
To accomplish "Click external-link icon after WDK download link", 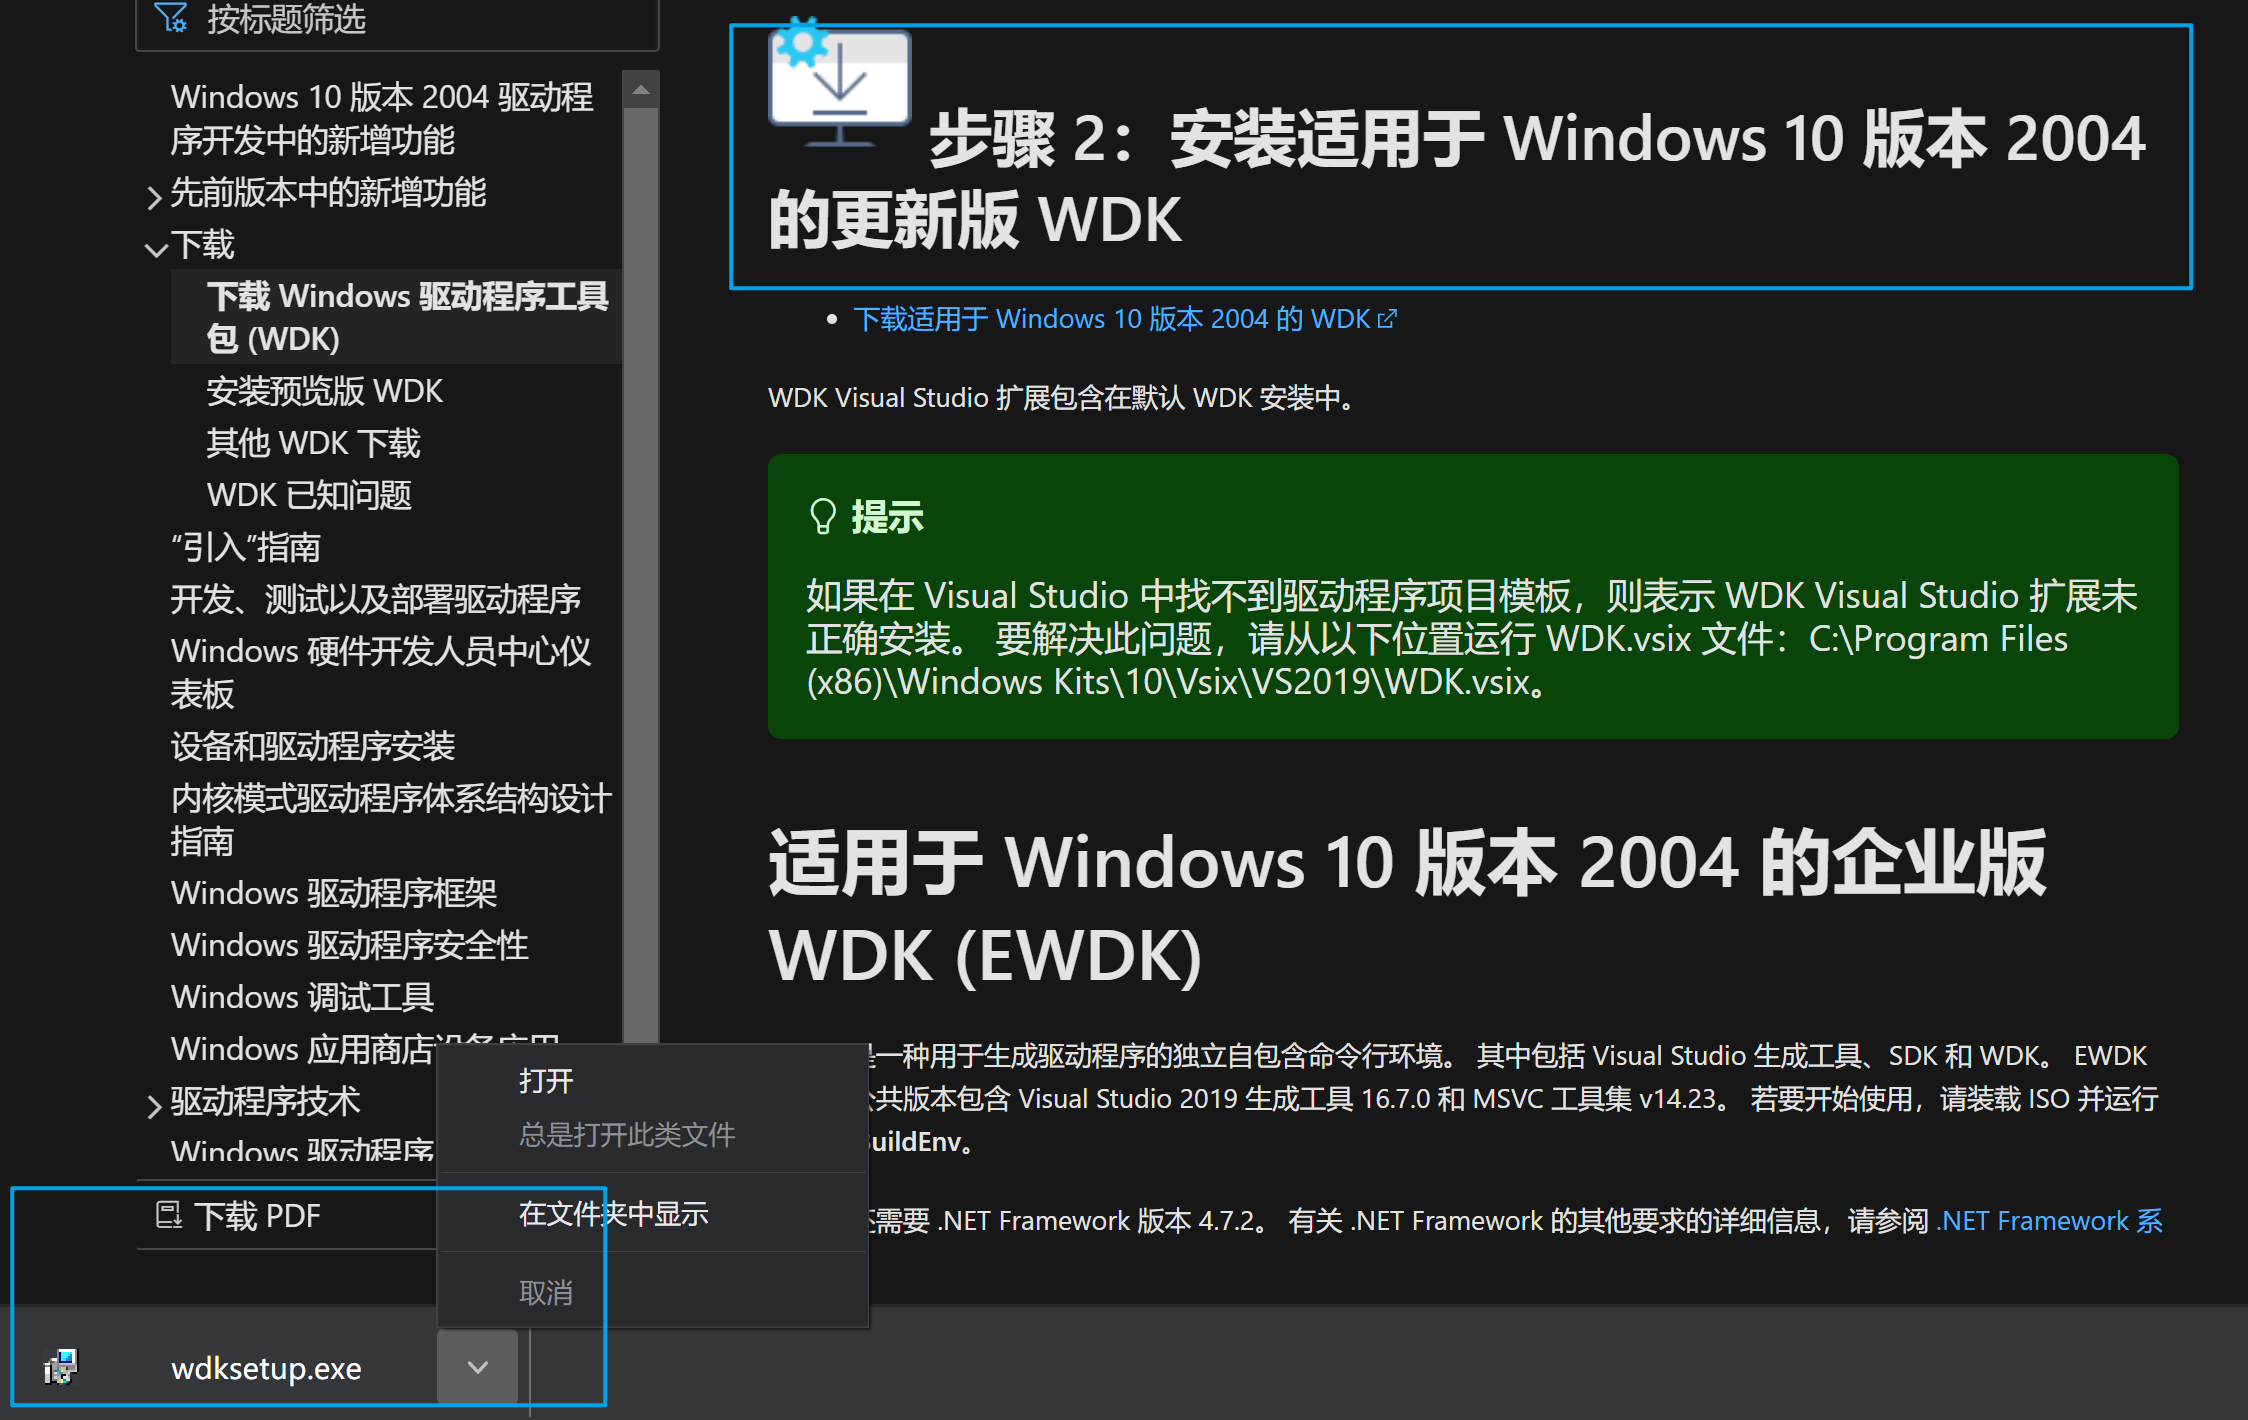I will click(1387, 319).
